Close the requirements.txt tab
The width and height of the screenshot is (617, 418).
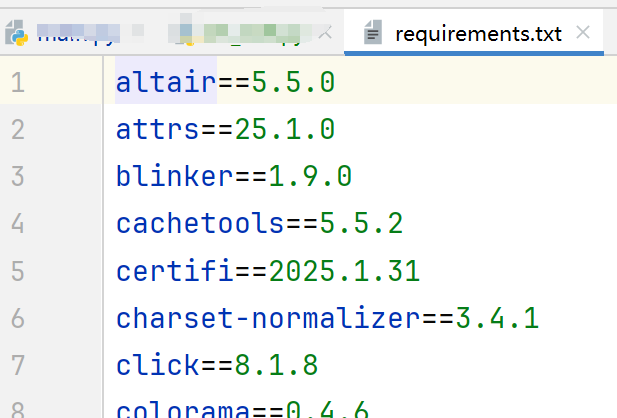click(584, 33)
